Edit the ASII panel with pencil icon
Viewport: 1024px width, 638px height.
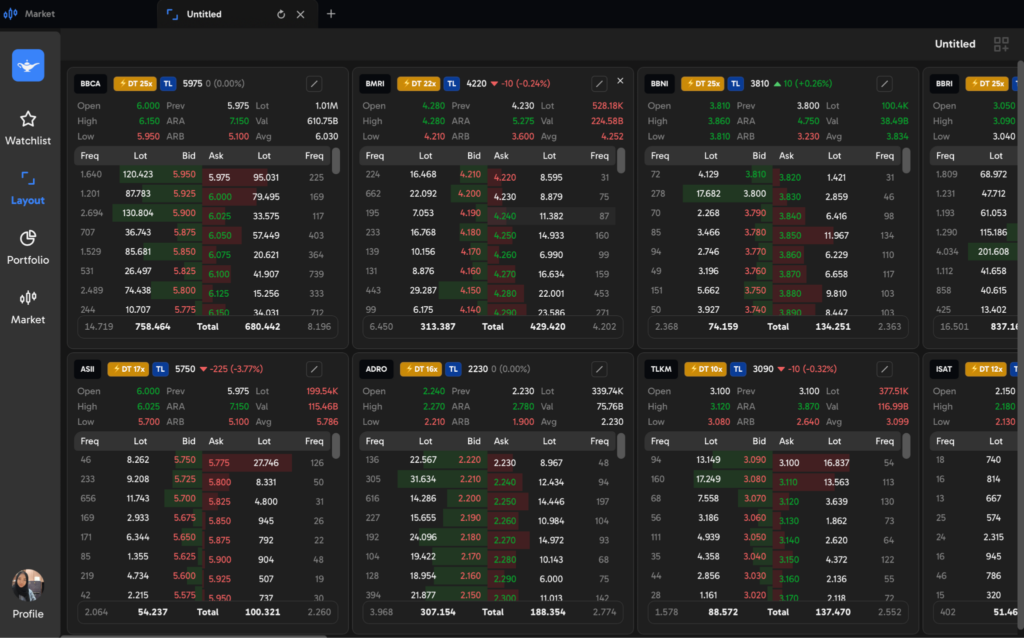(x=314, y=369)
